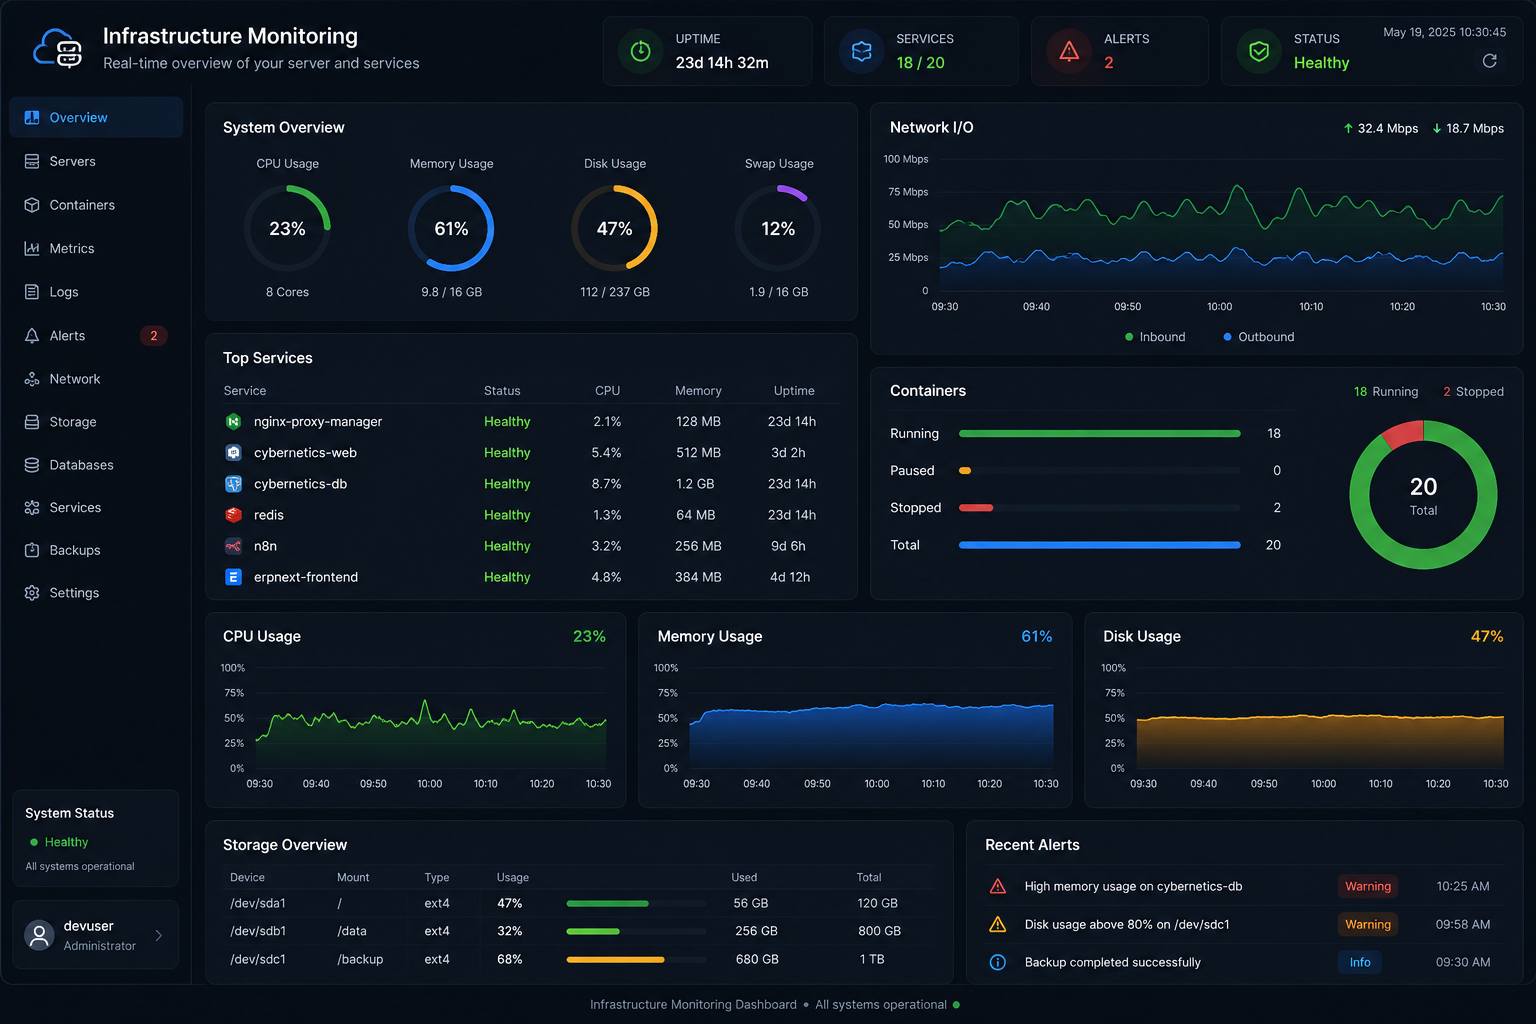
Task: Toggle the Outbound legend entry
Action: 1258,337
